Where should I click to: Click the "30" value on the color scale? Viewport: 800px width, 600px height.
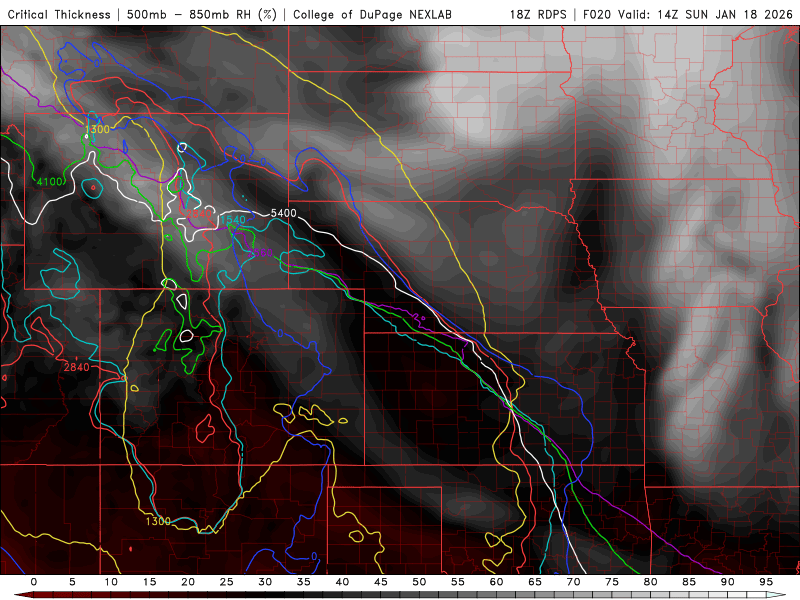(265, 582)
